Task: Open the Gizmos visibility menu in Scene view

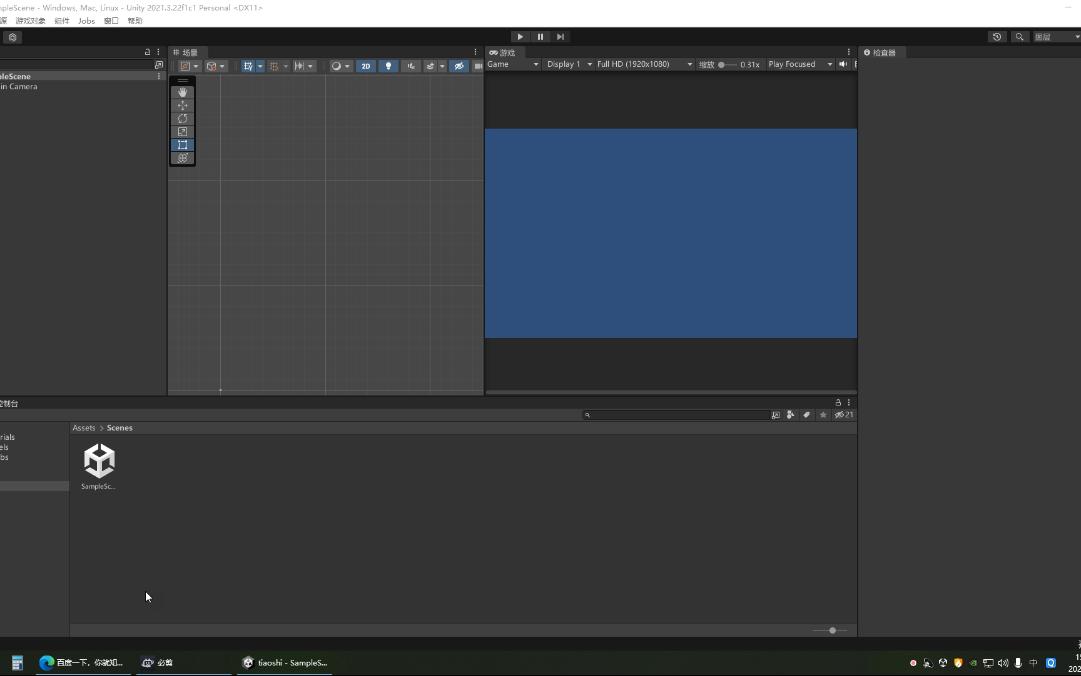Action: 459,65
